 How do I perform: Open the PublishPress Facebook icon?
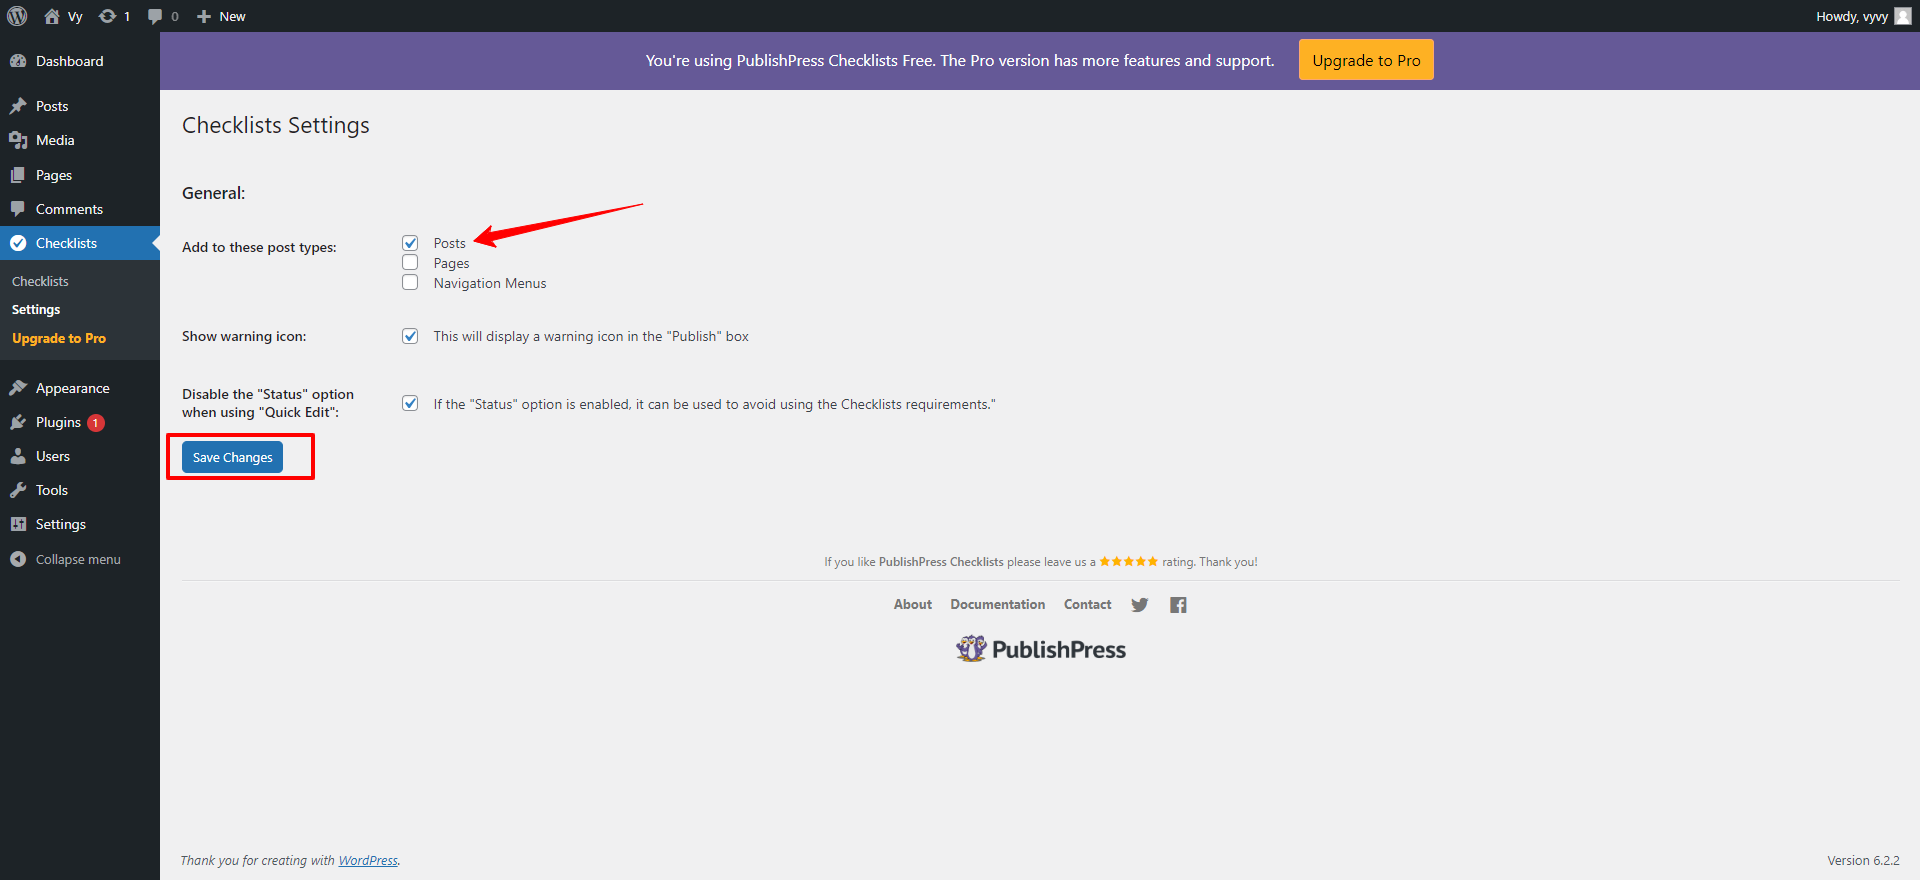tap(1178, 605)
